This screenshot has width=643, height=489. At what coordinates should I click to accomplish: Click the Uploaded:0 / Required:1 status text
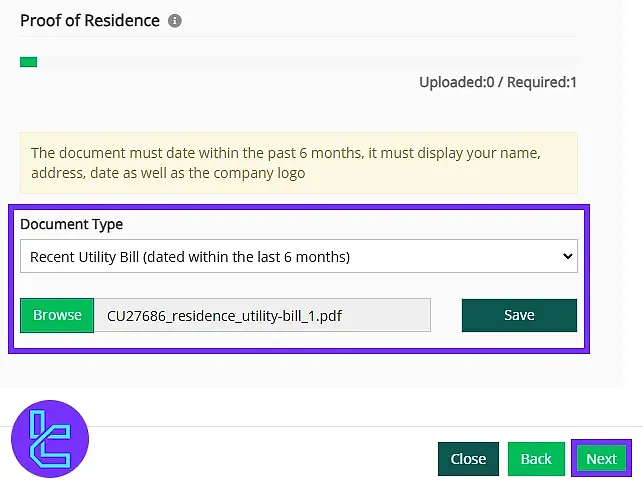click(498, 82)
